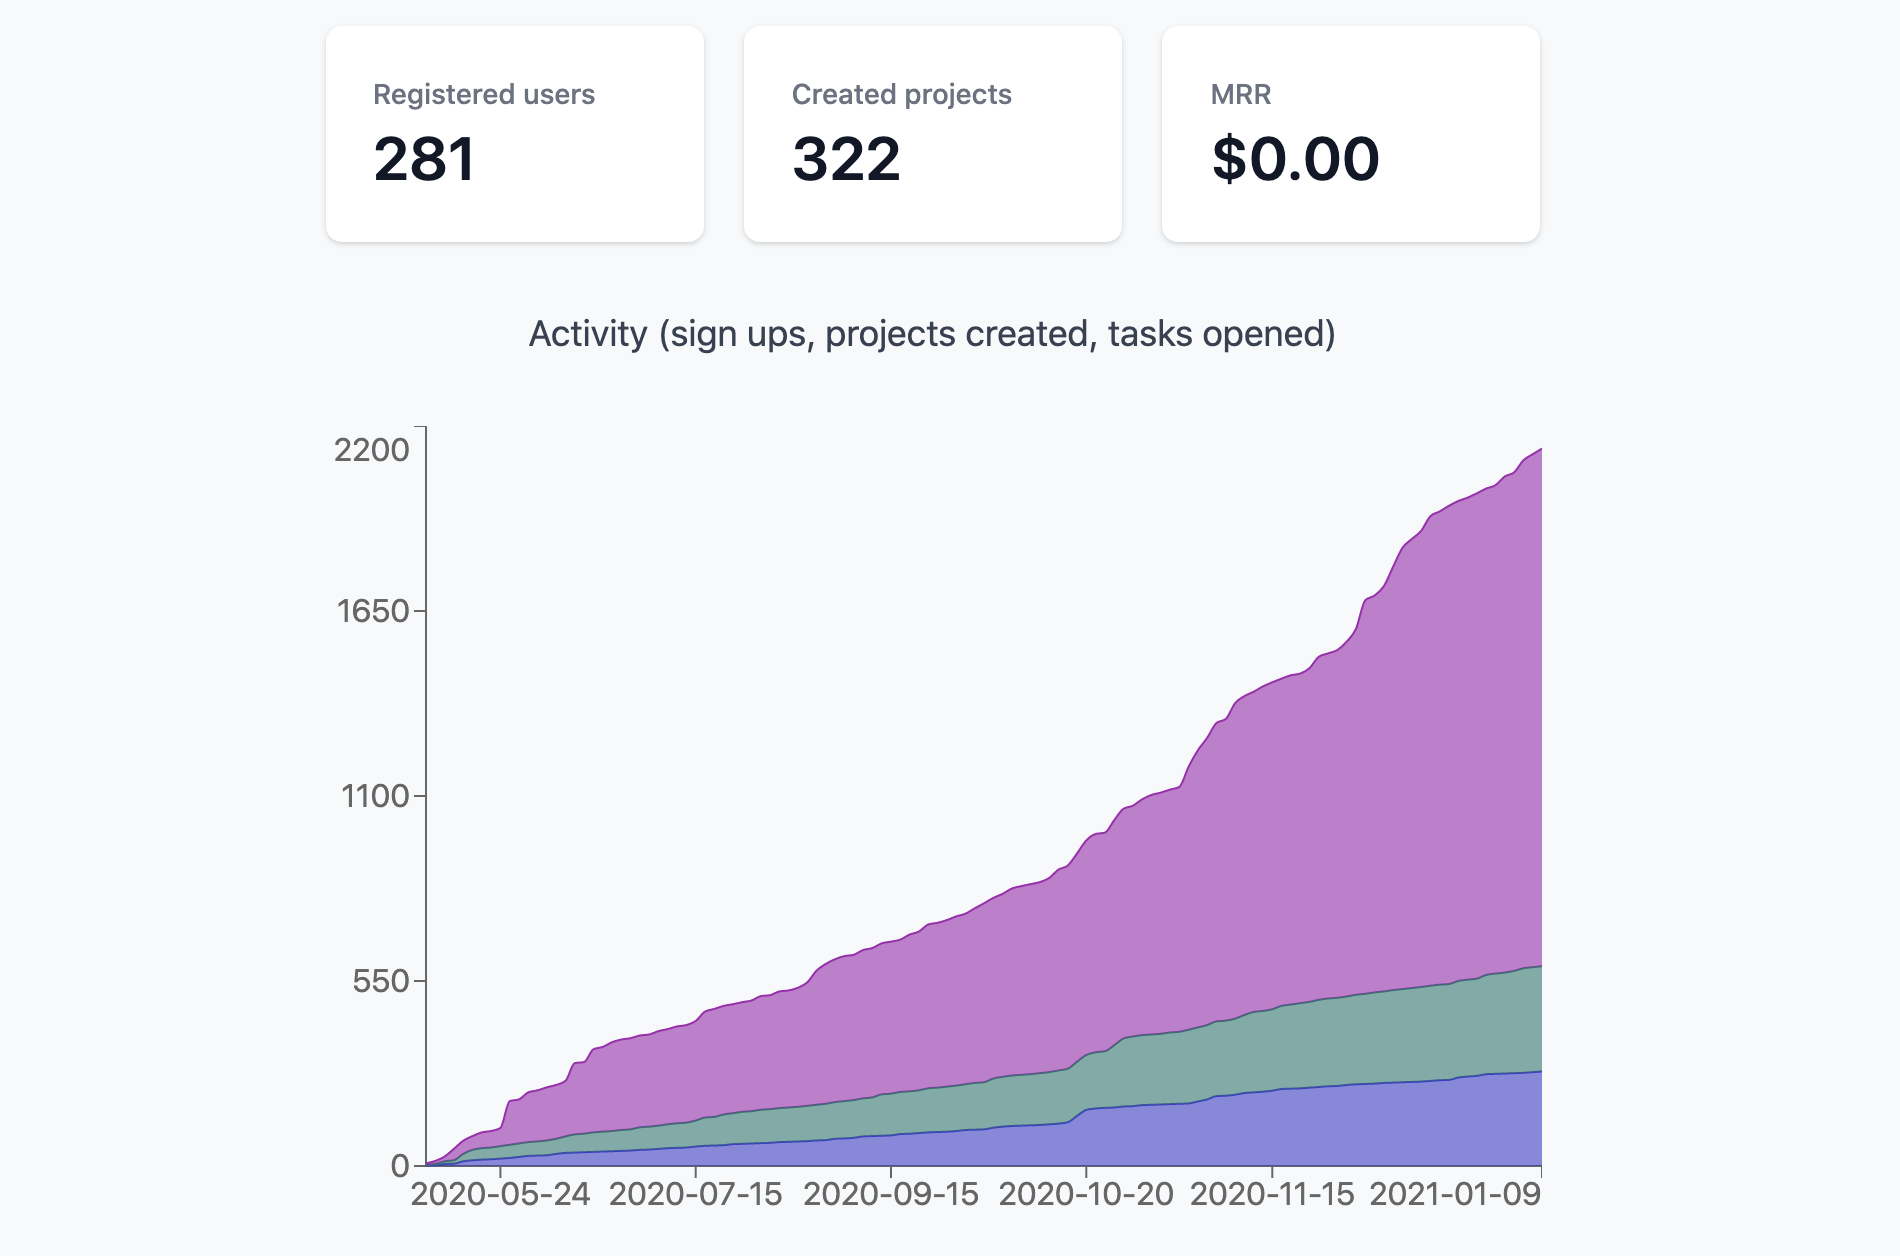Select the MRR card
This screenshot has height=1256, width=1900.
[1350, 135]
